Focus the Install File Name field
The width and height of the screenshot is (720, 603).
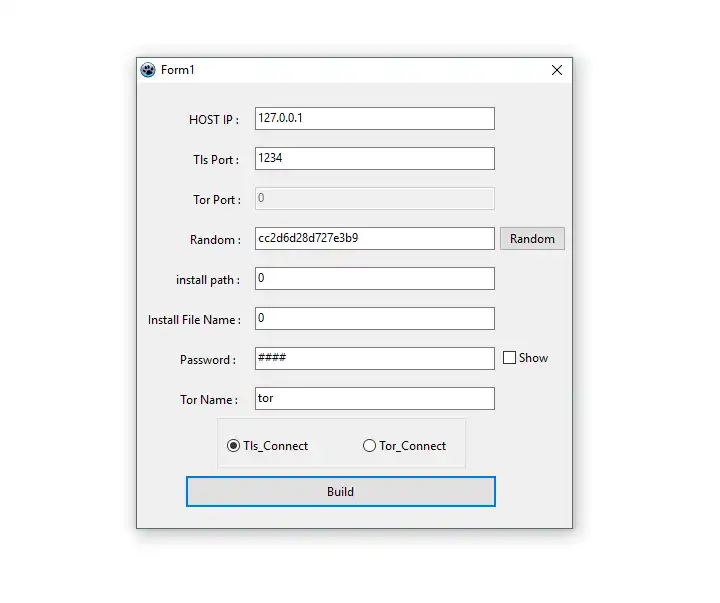coord(374,318)
